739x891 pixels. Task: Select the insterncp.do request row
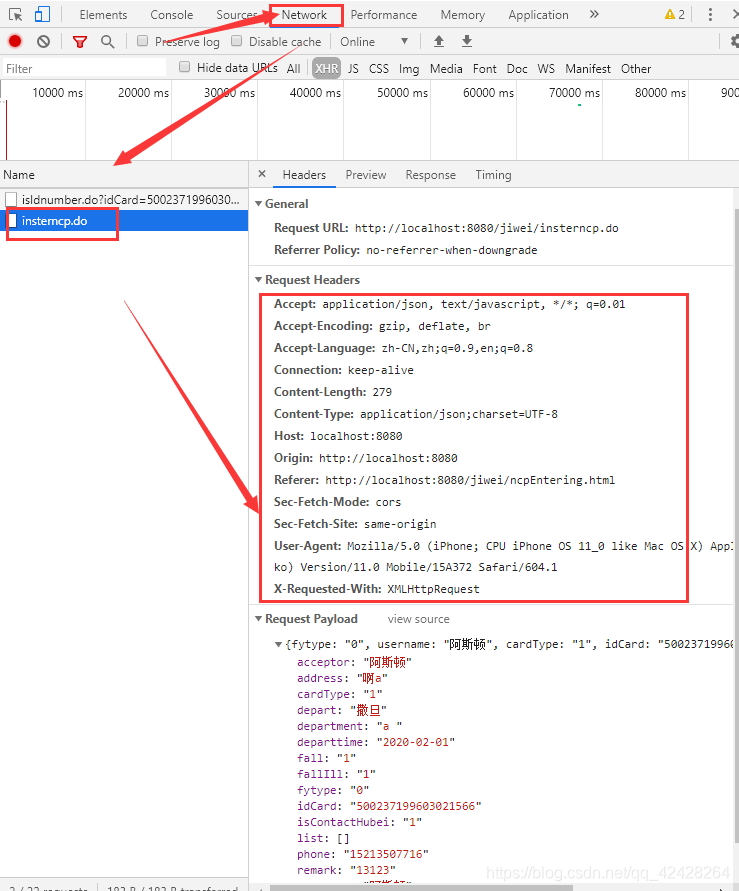[124, 221]
